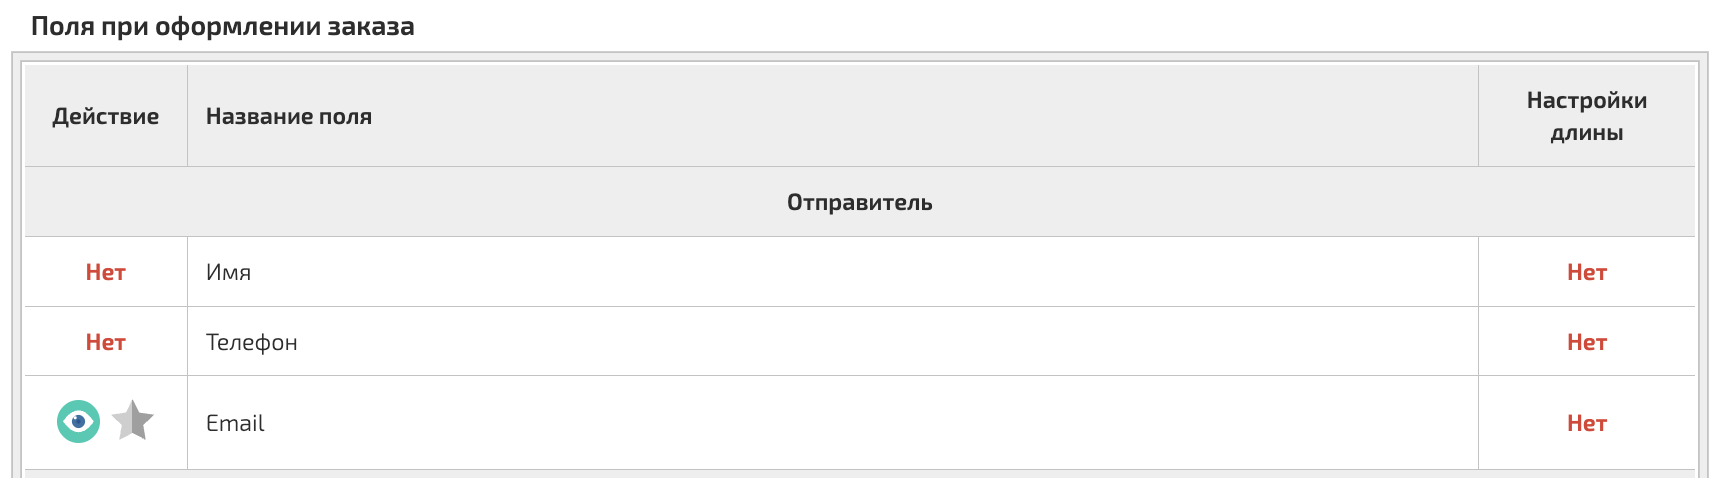Viewport: 1722px width, 478px height.
Task: Click the Название поля column header
Action: [x=289, y=116]
